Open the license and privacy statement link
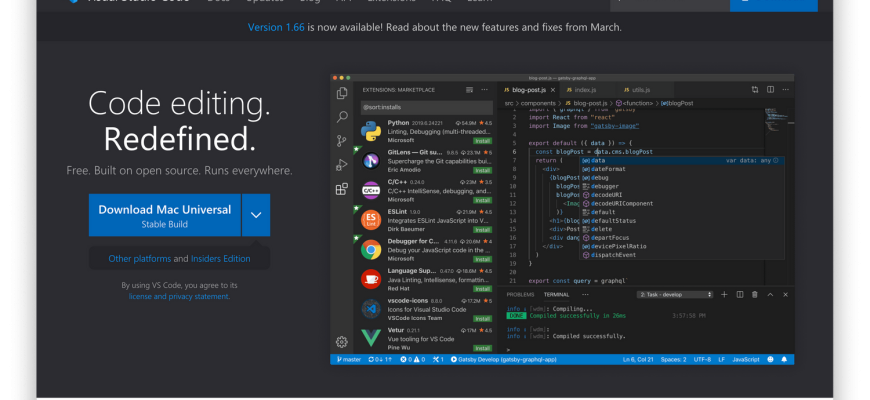 pyautogui.click(x=179, y=296)
